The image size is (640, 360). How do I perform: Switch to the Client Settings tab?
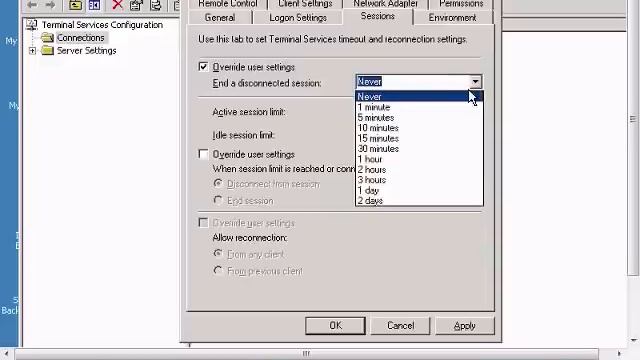click(305, 4)
